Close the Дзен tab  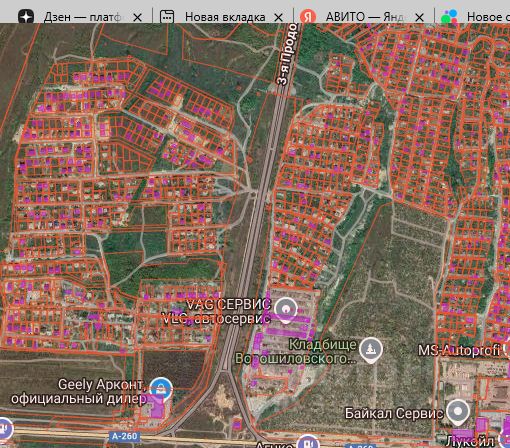(137, 17)
